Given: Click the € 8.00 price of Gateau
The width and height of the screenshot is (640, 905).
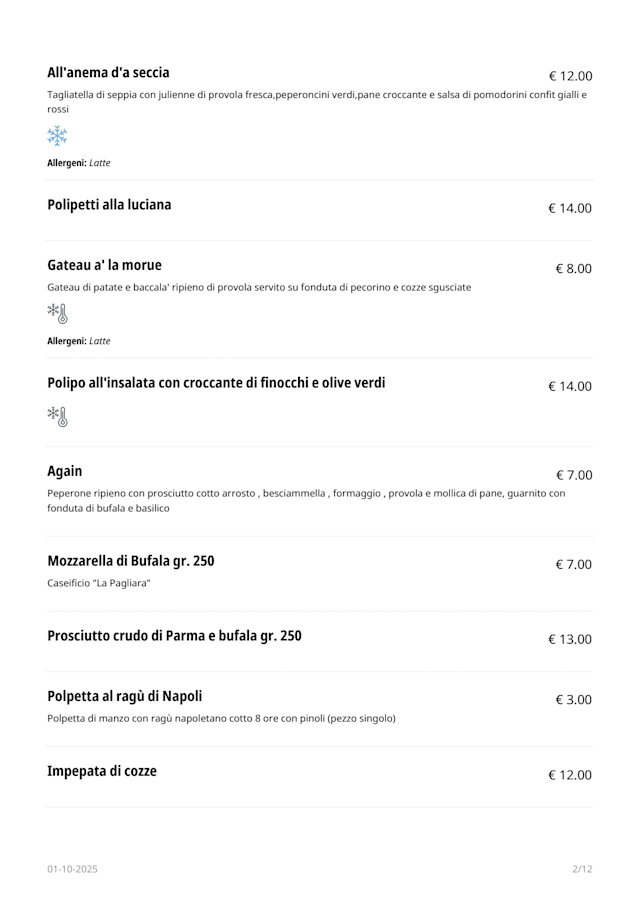Looking at the screenshot, I should point(574,269).
